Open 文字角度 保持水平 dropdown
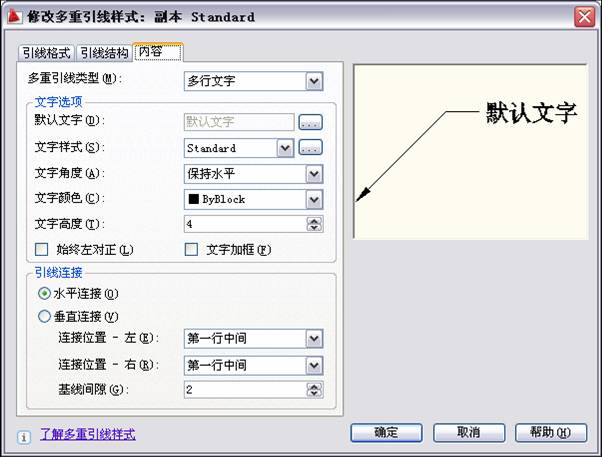 click(x=314, y=174)
